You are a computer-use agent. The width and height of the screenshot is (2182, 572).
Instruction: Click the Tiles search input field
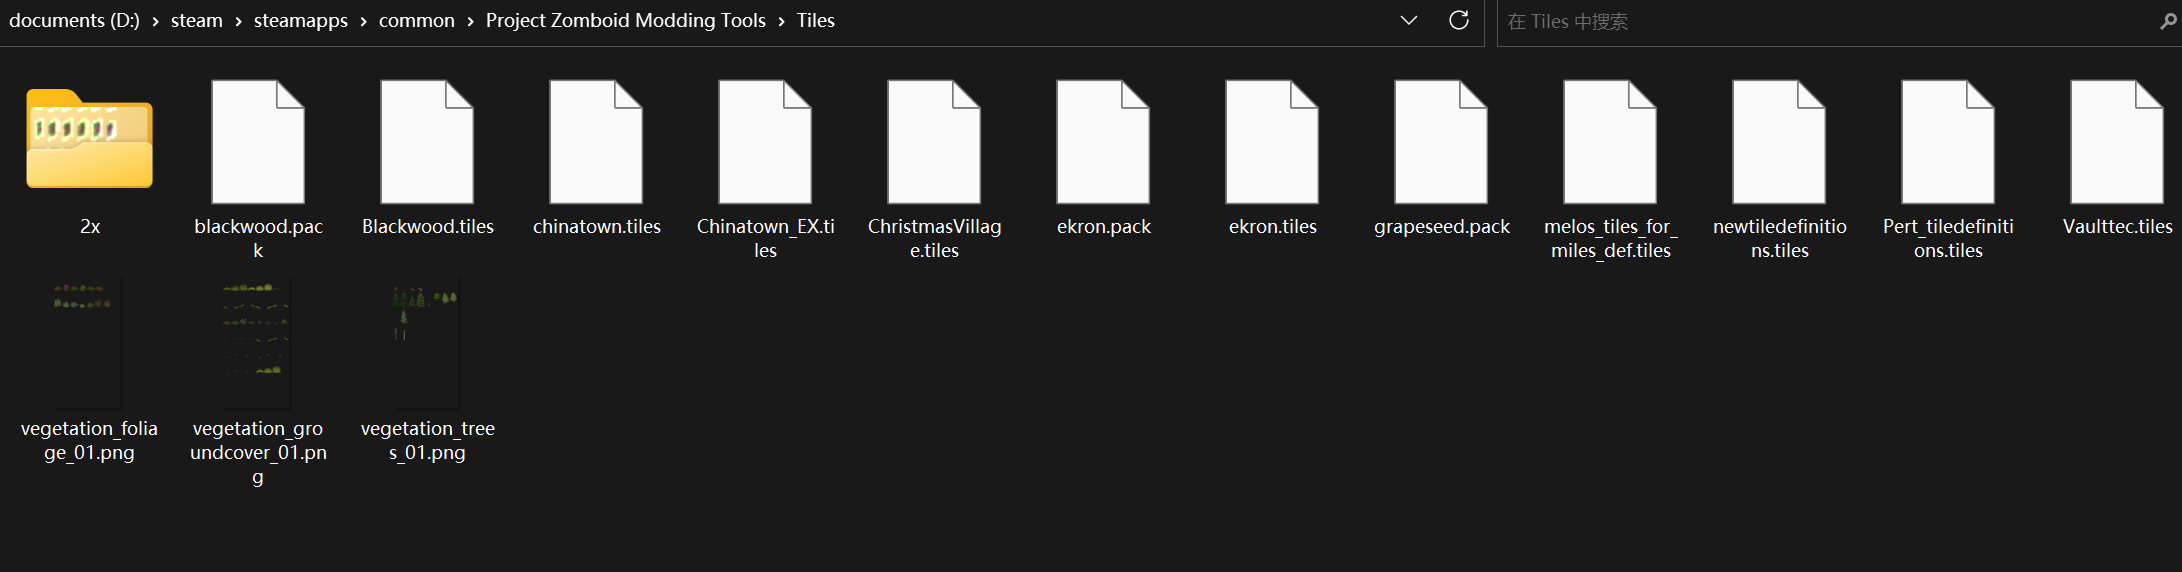[1831, 22]
